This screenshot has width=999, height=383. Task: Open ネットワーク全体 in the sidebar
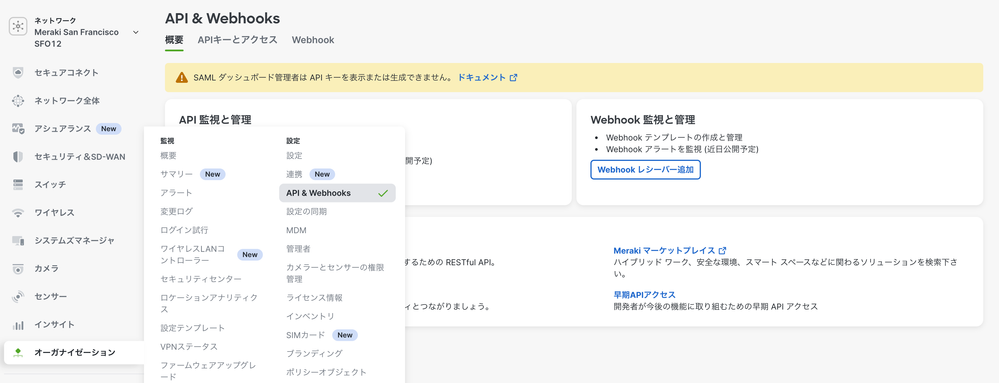point(67,101)
